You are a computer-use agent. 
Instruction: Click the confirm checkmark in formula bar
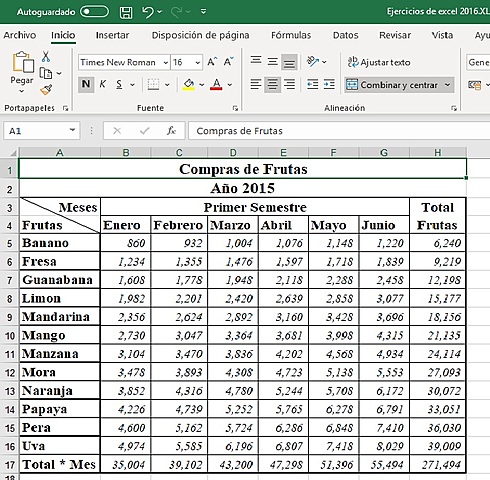(144, 131)
